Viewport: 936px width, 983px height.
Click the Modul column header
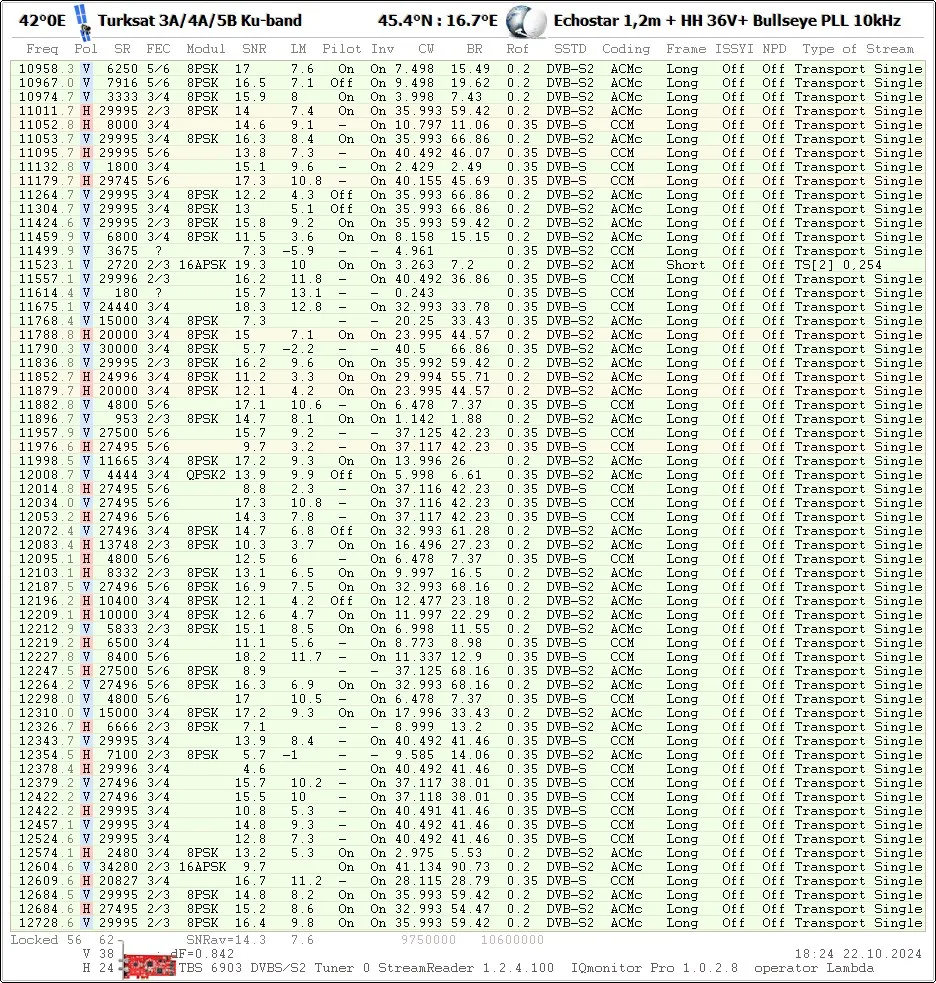tap(205, 49)
